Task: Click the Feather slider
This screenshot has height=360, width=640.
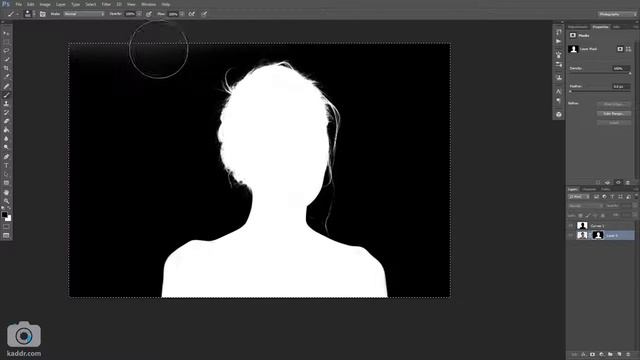Action: tap(599, 91)
